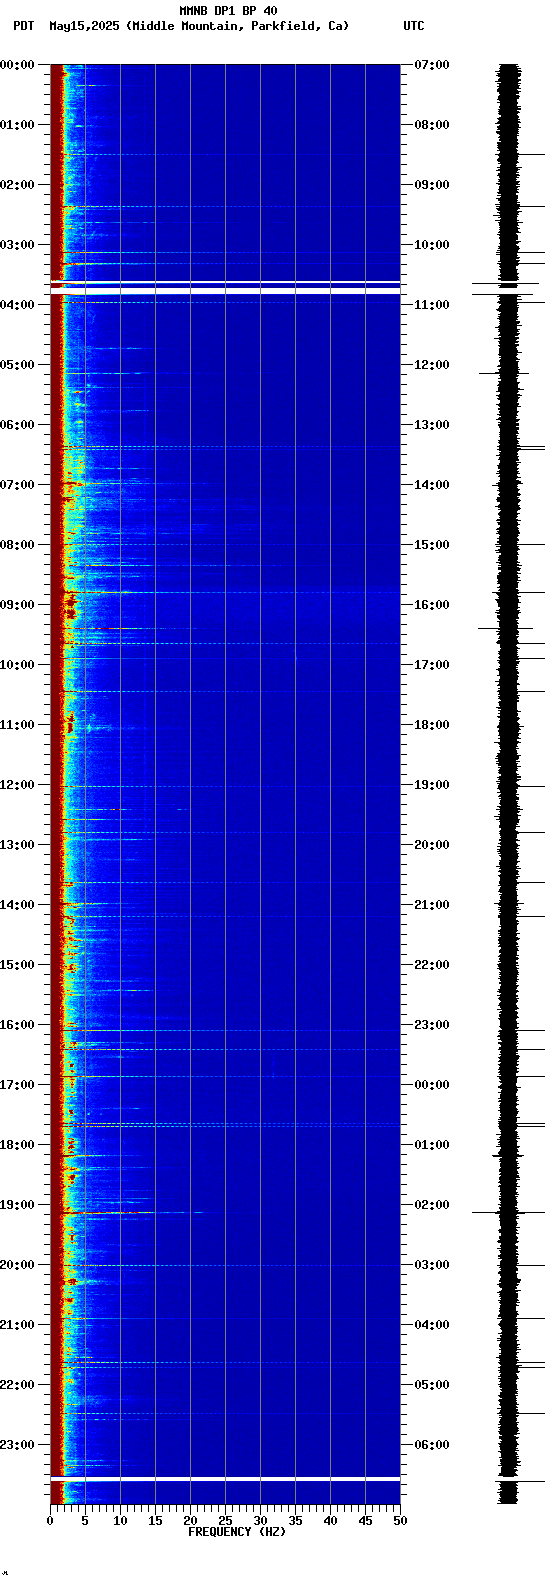The image size is (552, 1584).
Task: Click the title text 'MMNB DP1 BP 40'
Action: [228, 11]
